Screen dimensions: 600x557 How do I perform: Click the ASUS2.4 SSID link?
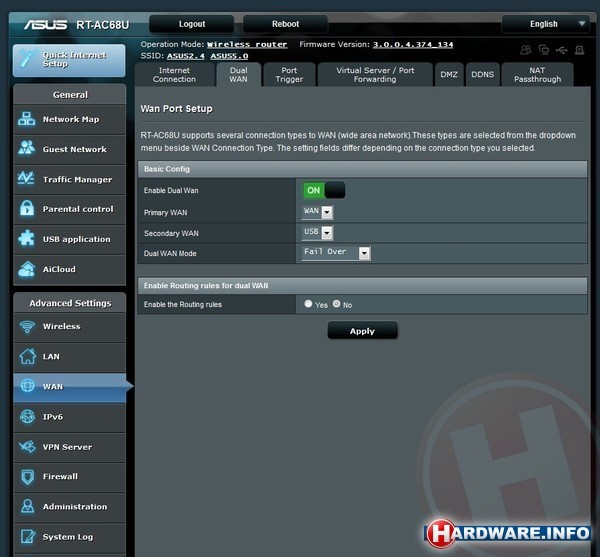186,56
